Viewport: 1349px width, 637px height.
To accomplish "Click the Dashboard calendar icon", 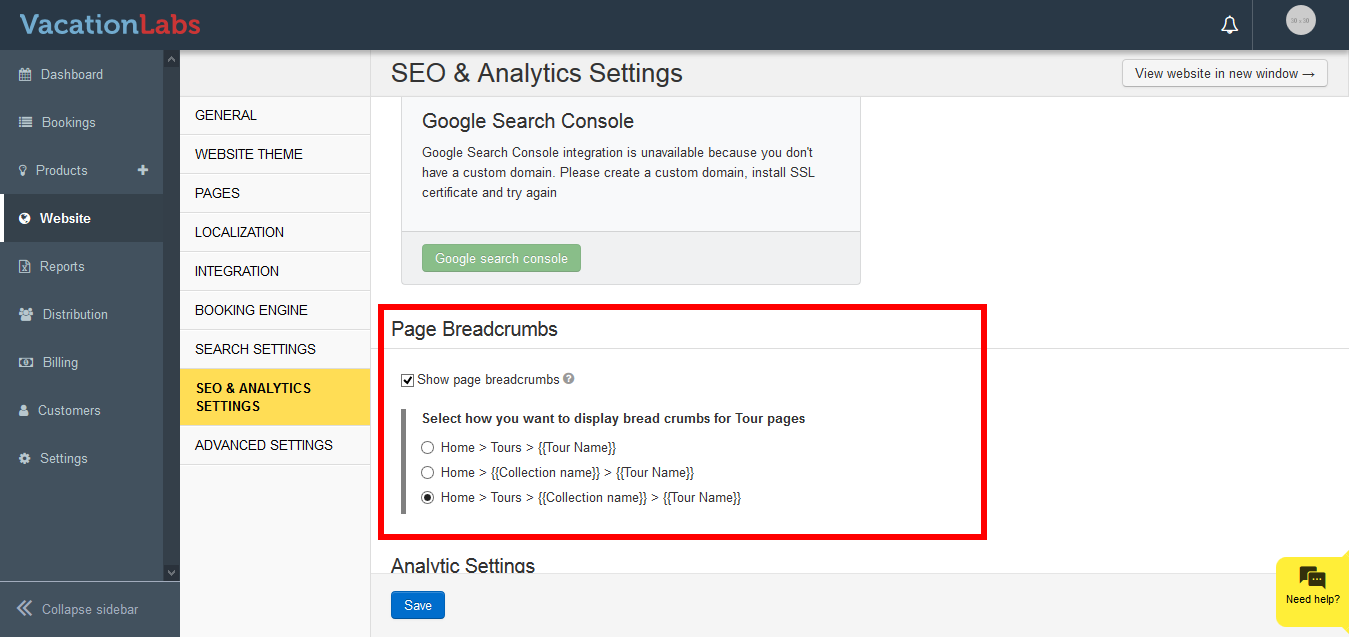I will click(x=25, y=75).
